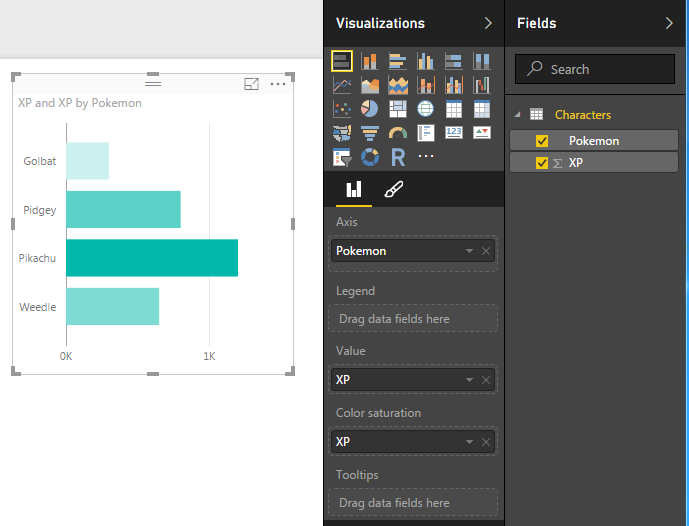The width and height of the screenshot is (689, 526).
Task: Select the Multi-row card visualization
Action: [426, 133]
